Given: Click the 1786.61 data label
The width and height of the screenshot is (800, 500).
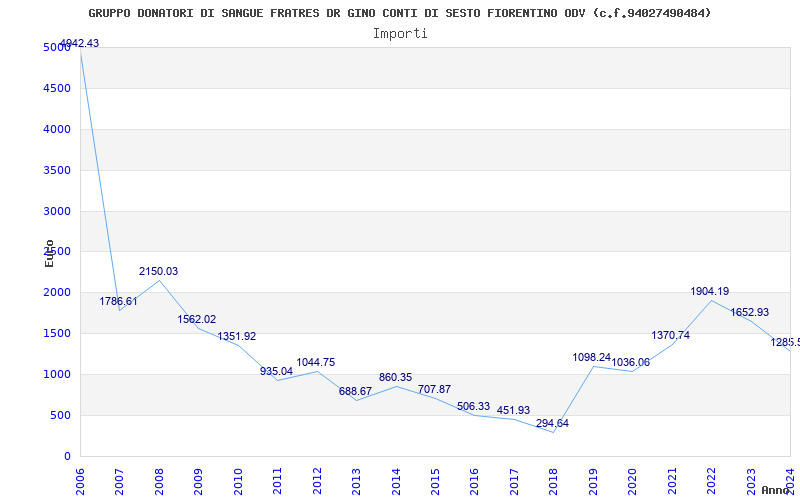Looking at the screenshot, I should coord(118,301).
